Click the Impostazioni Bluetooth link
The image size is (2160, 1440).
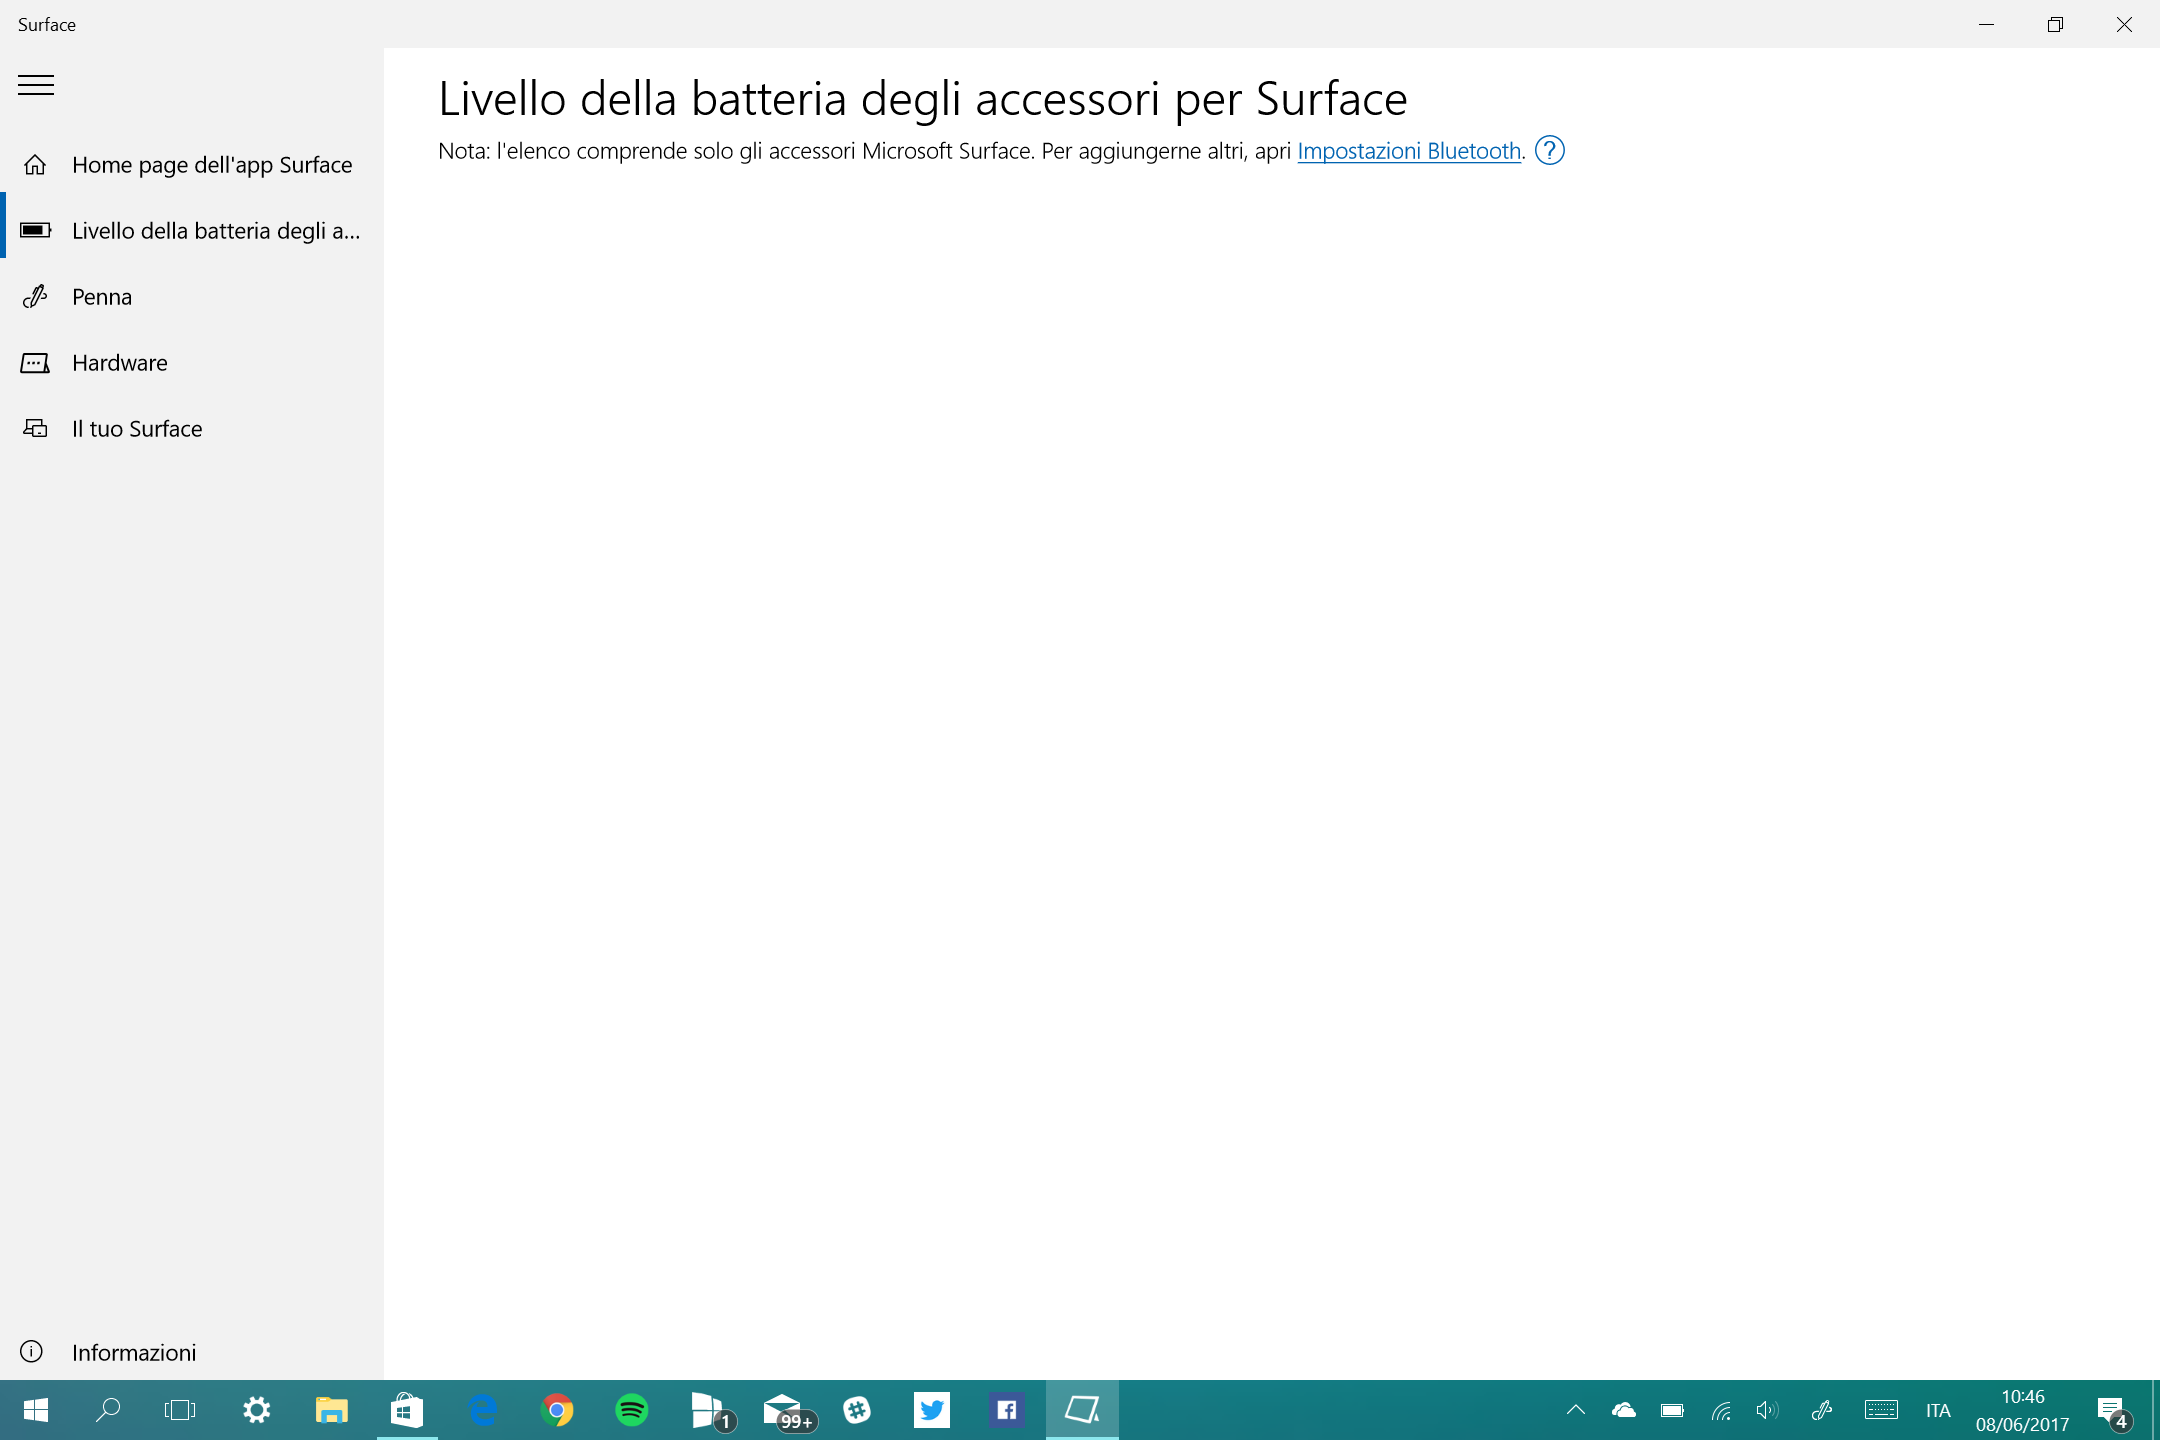(1409, 151)
